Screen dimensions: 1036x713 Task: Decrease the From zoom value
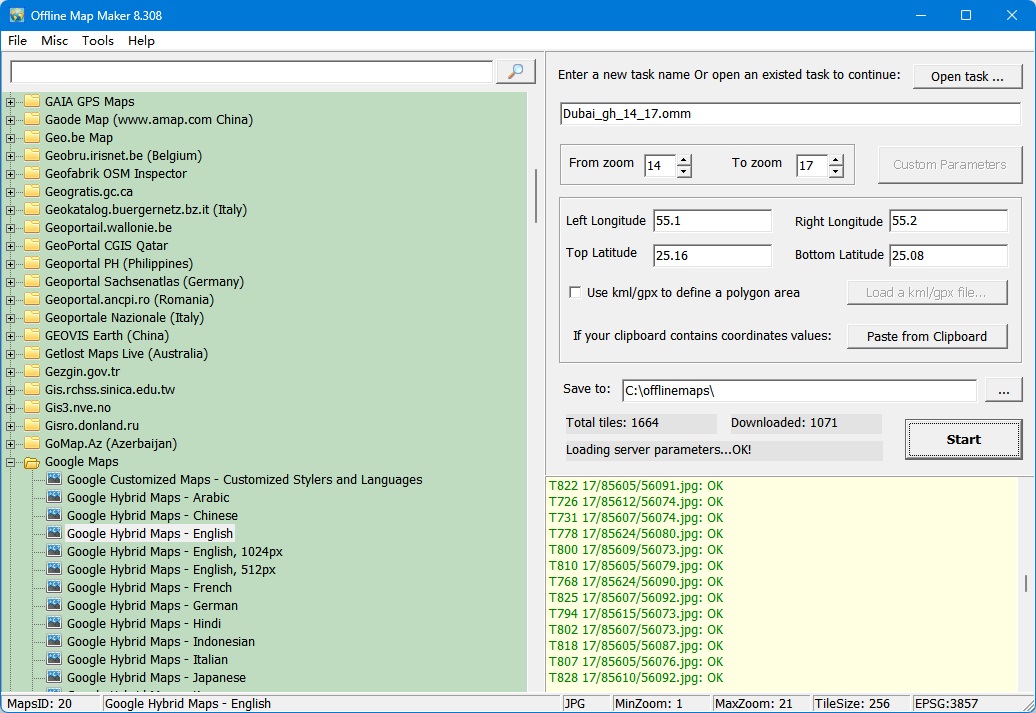684,171
